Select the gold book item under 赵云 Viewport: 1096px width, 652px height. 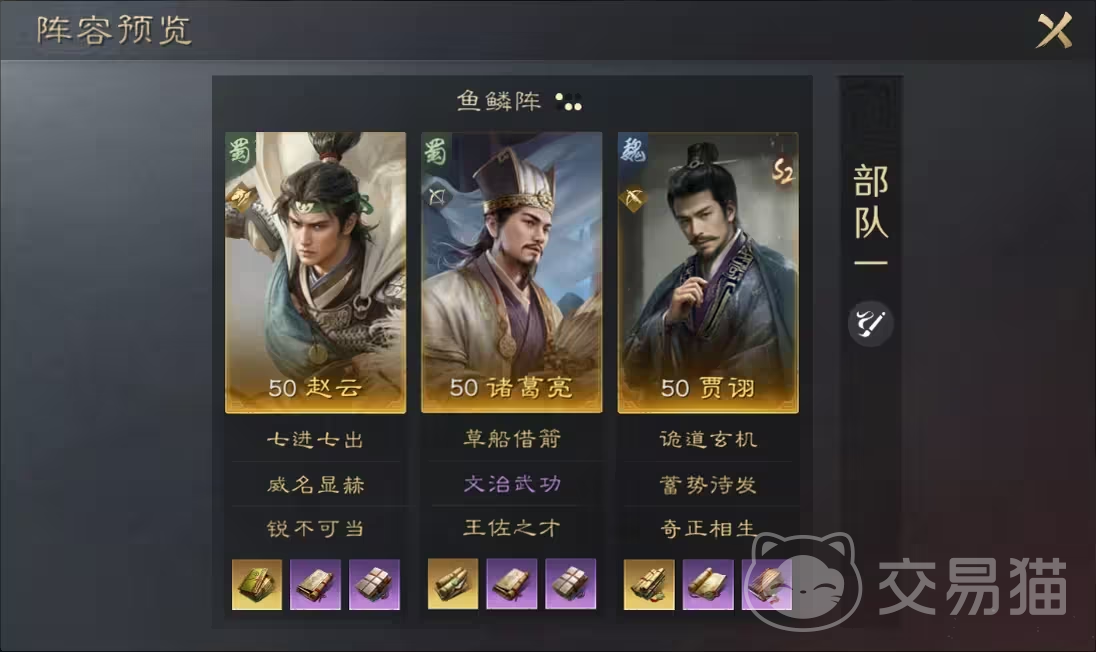pos(257,584)
